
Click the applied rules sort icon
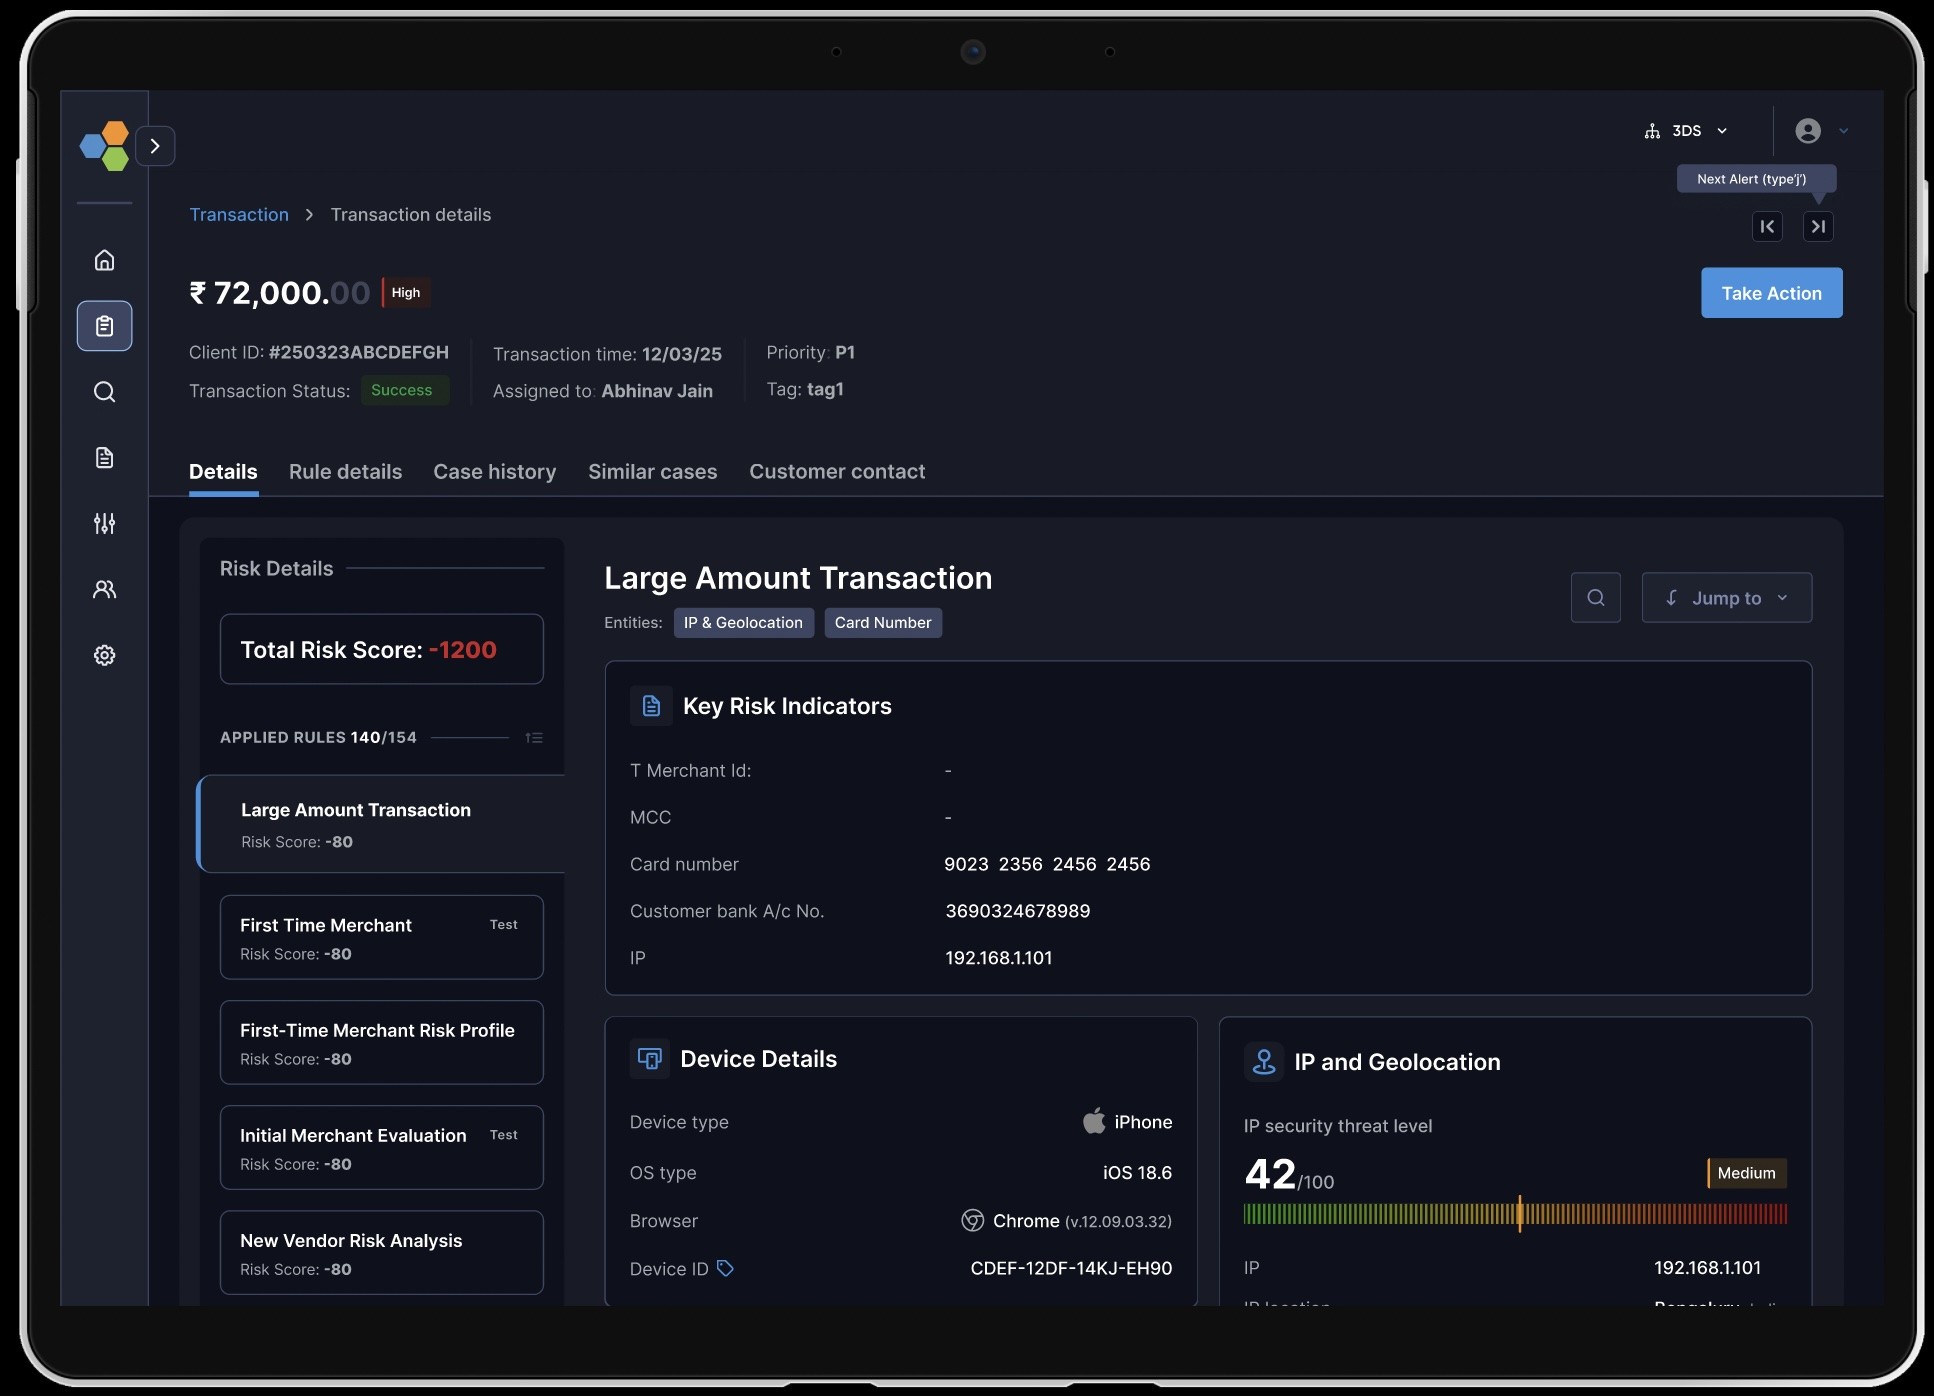click(534, 738)
